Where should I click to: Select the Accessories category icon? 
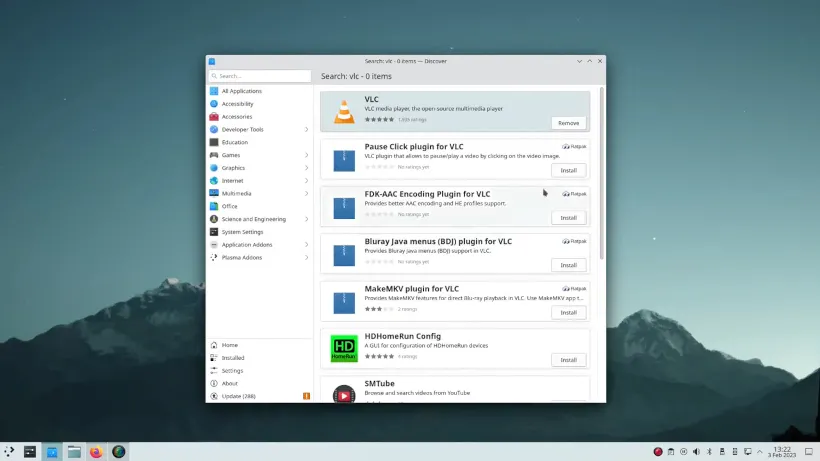(x=214, y=117)
